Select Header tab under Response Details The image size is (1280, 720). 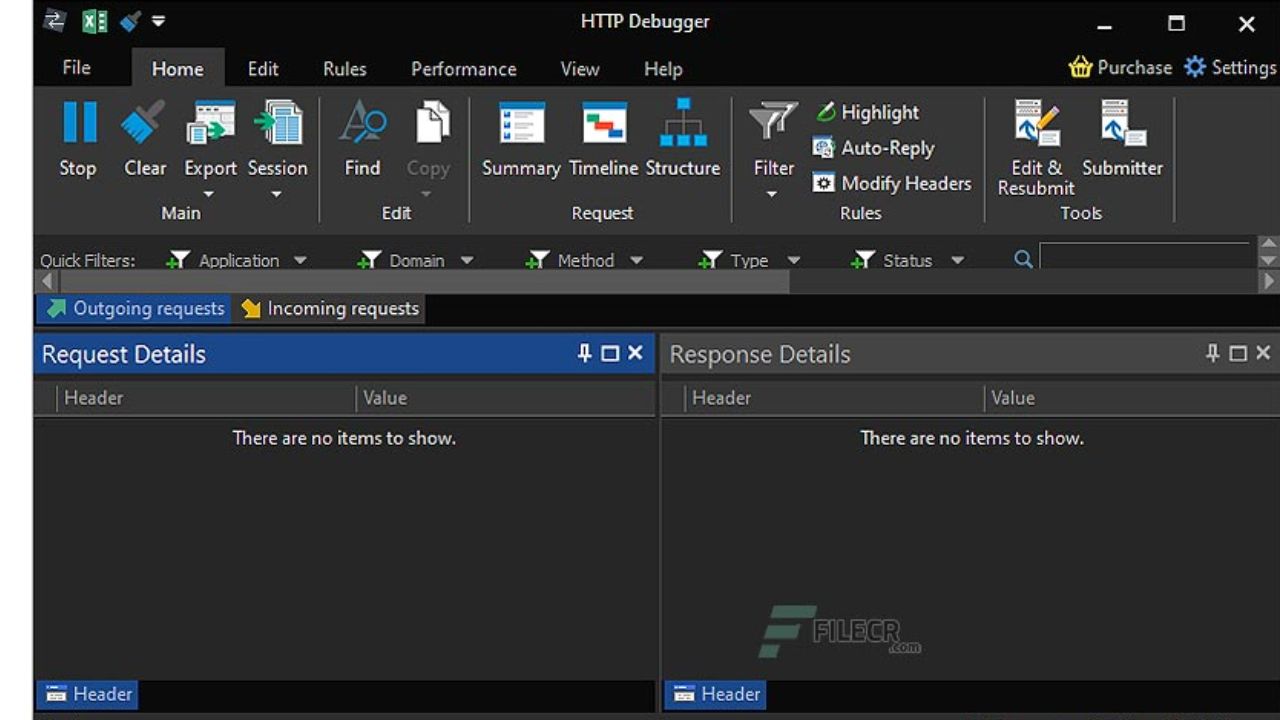pyautogui.click(x=716, y=694)
